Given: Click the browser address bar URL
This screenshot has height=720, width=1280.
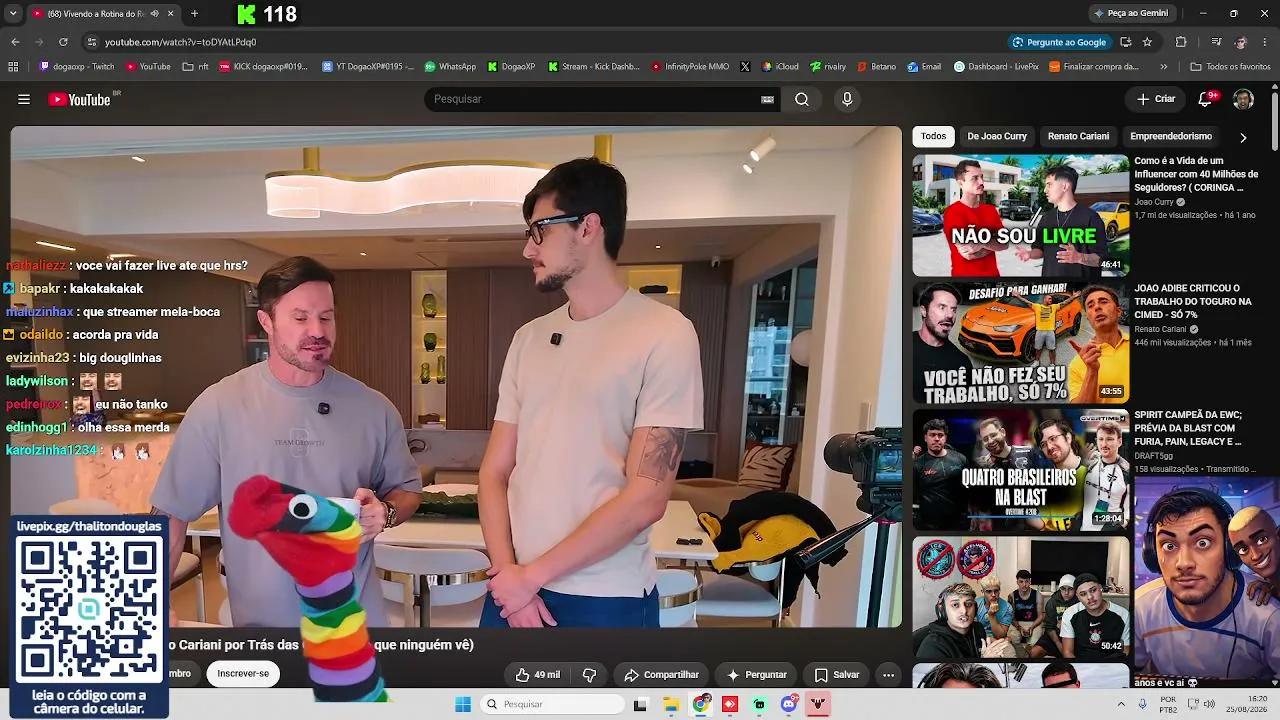Looking at the screenshot, I should 180,42.
